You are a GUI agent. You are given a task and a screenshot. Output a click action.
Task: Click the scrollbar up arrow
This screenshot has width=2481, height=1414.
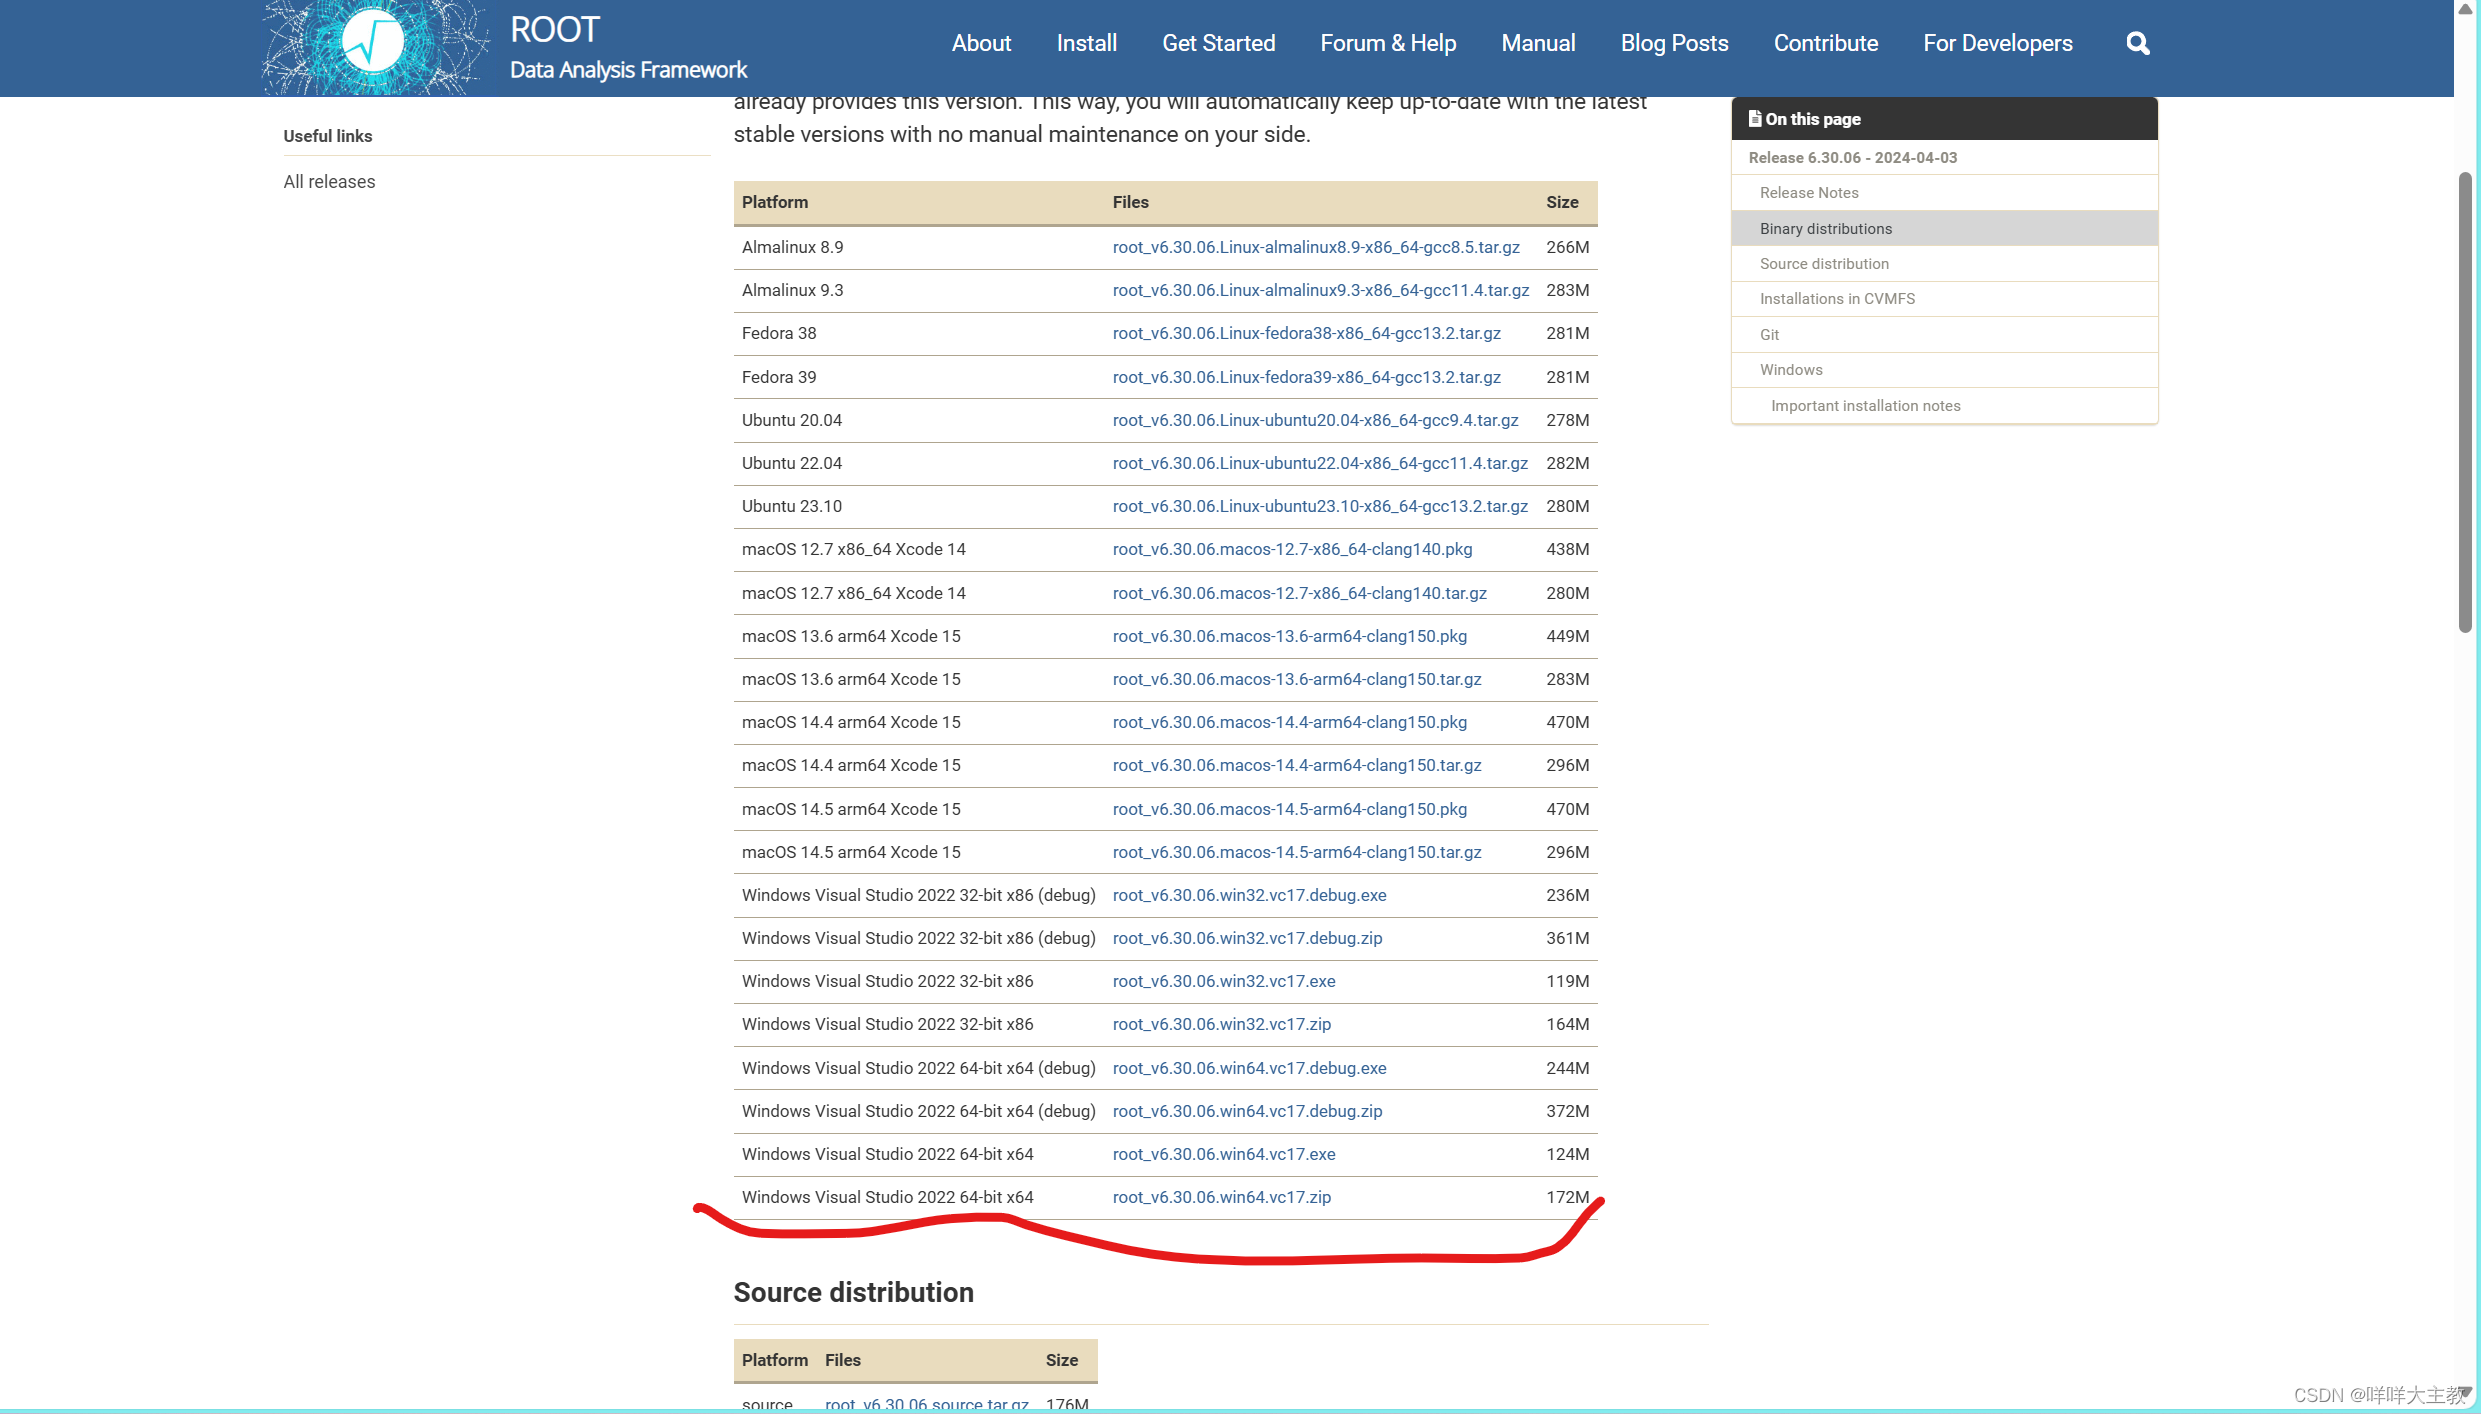tap(2465, 9)
